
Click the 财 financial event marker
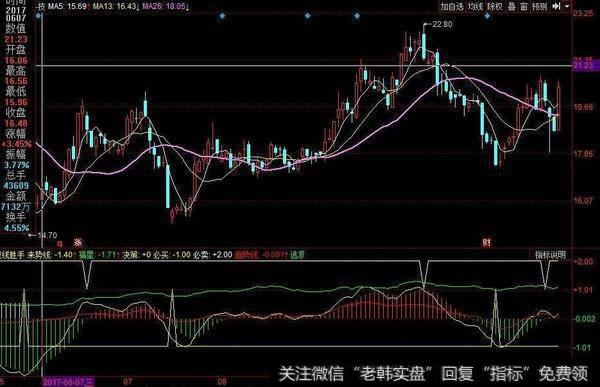coord(487,242)
